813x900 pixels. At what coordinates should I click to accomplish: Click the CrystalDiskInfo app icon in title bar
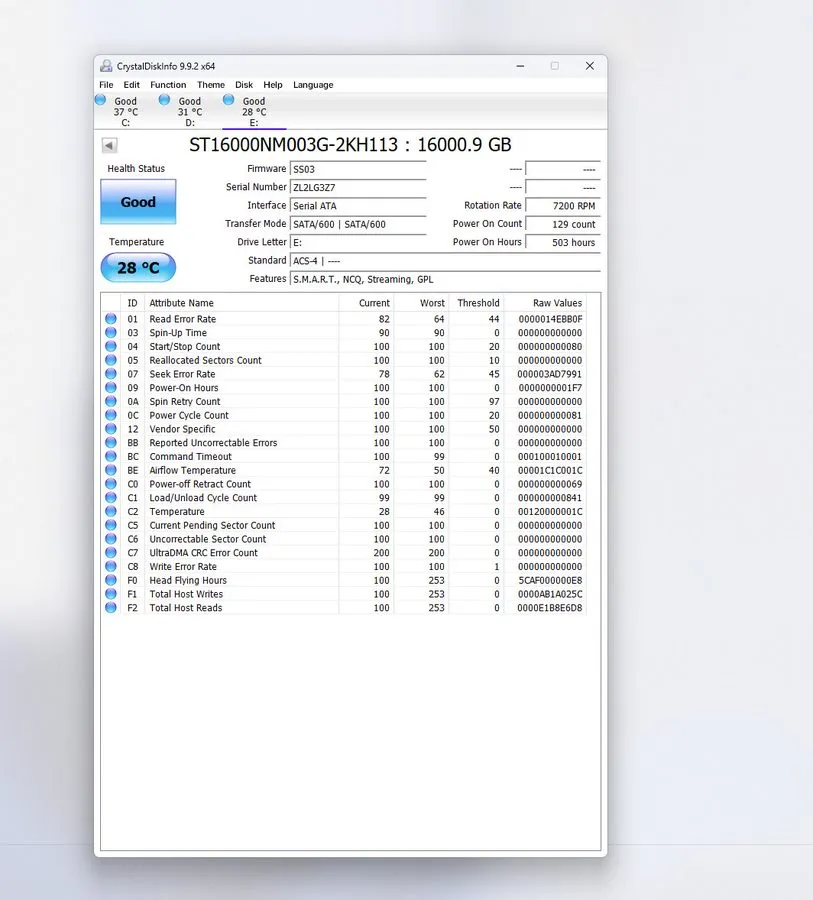click(106, 66)
